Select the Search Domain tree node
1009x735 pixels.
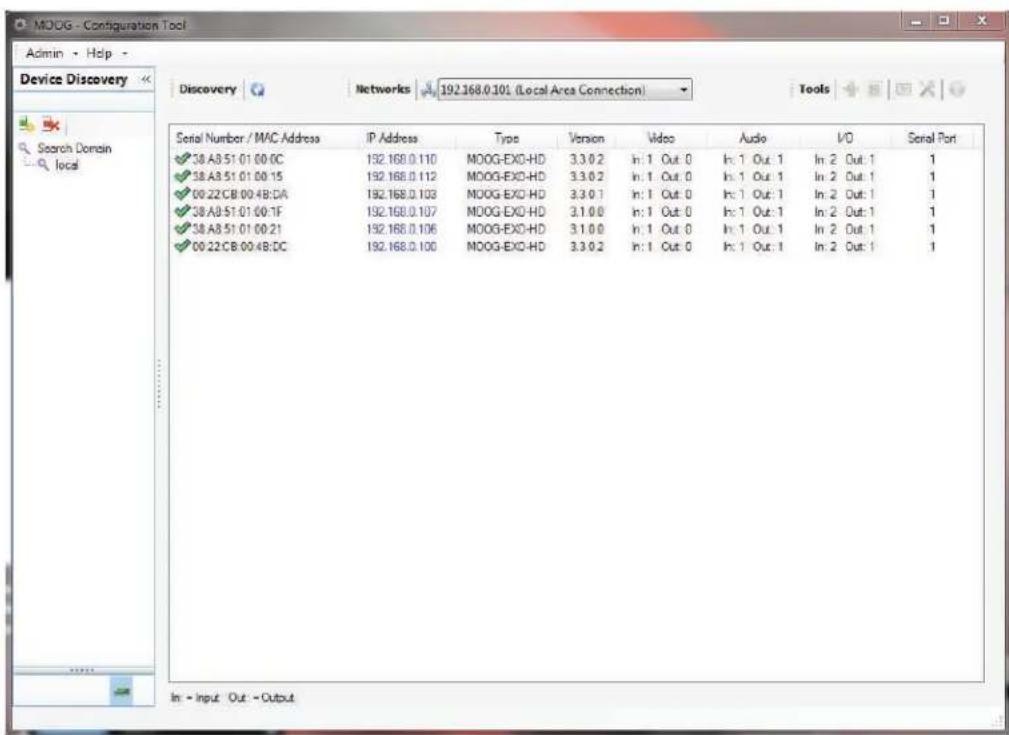coord(74,149)
